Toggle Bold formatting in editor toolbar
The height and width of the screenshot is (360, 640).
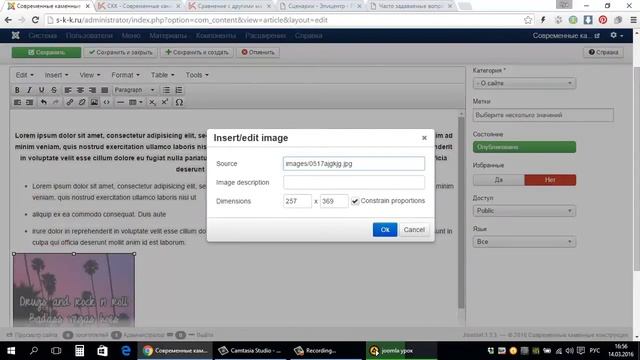pyautogui.click(x=17, y=90)
